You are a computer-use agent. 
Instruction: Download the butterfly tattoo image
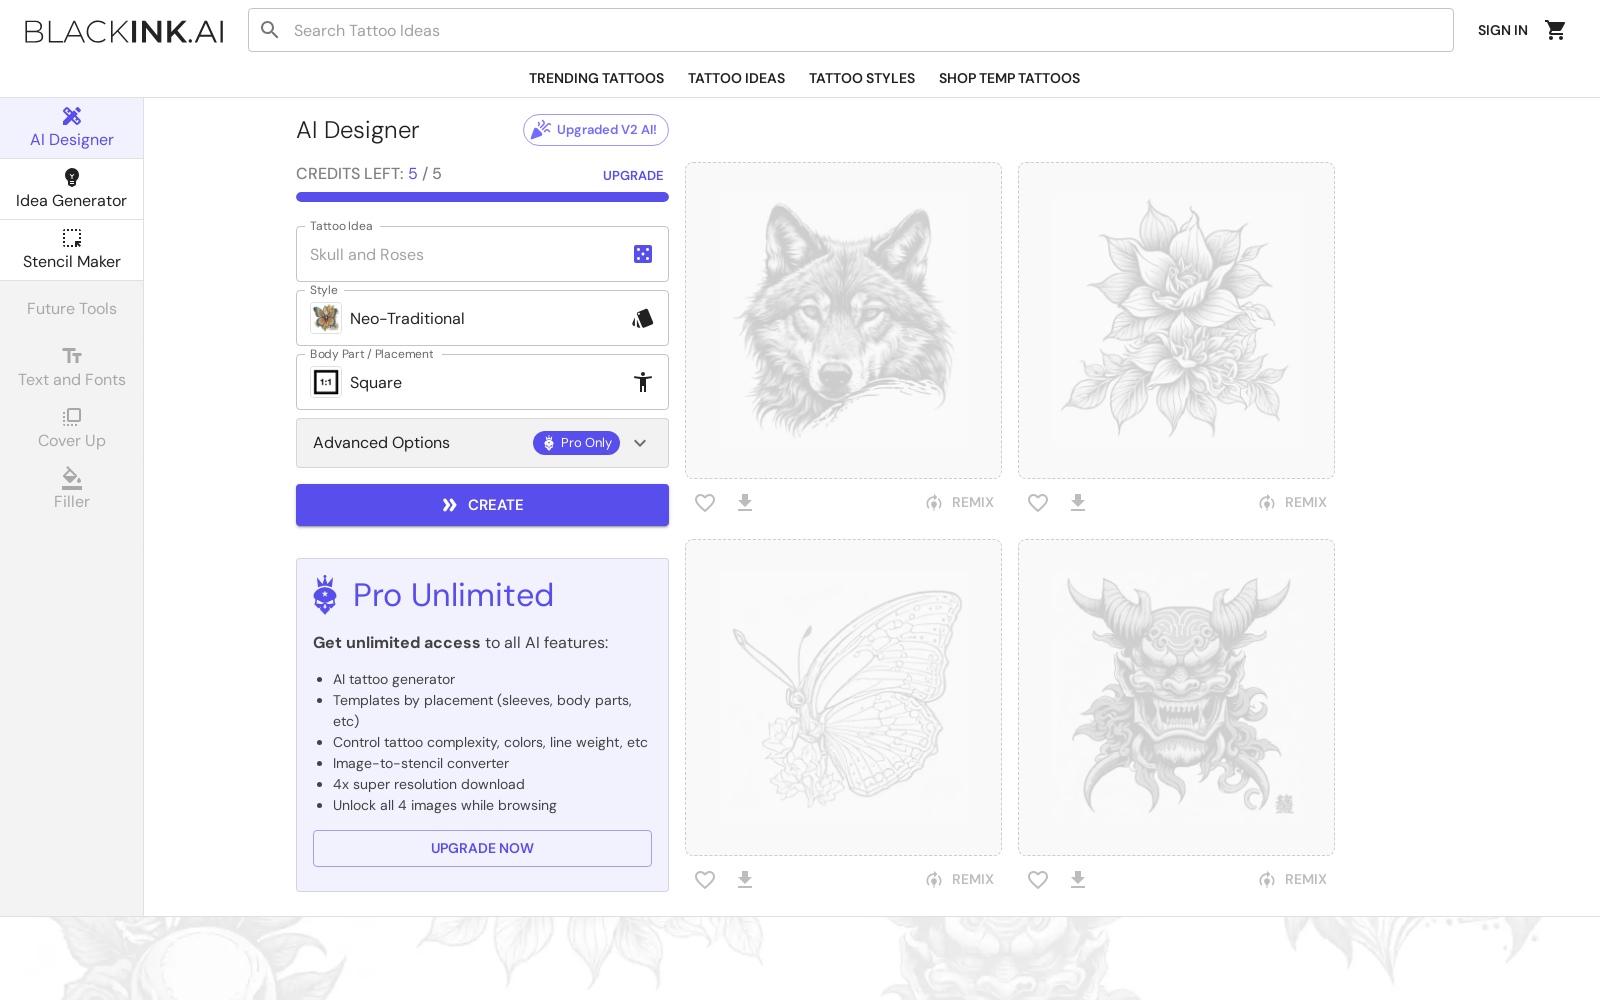point(745,879)
